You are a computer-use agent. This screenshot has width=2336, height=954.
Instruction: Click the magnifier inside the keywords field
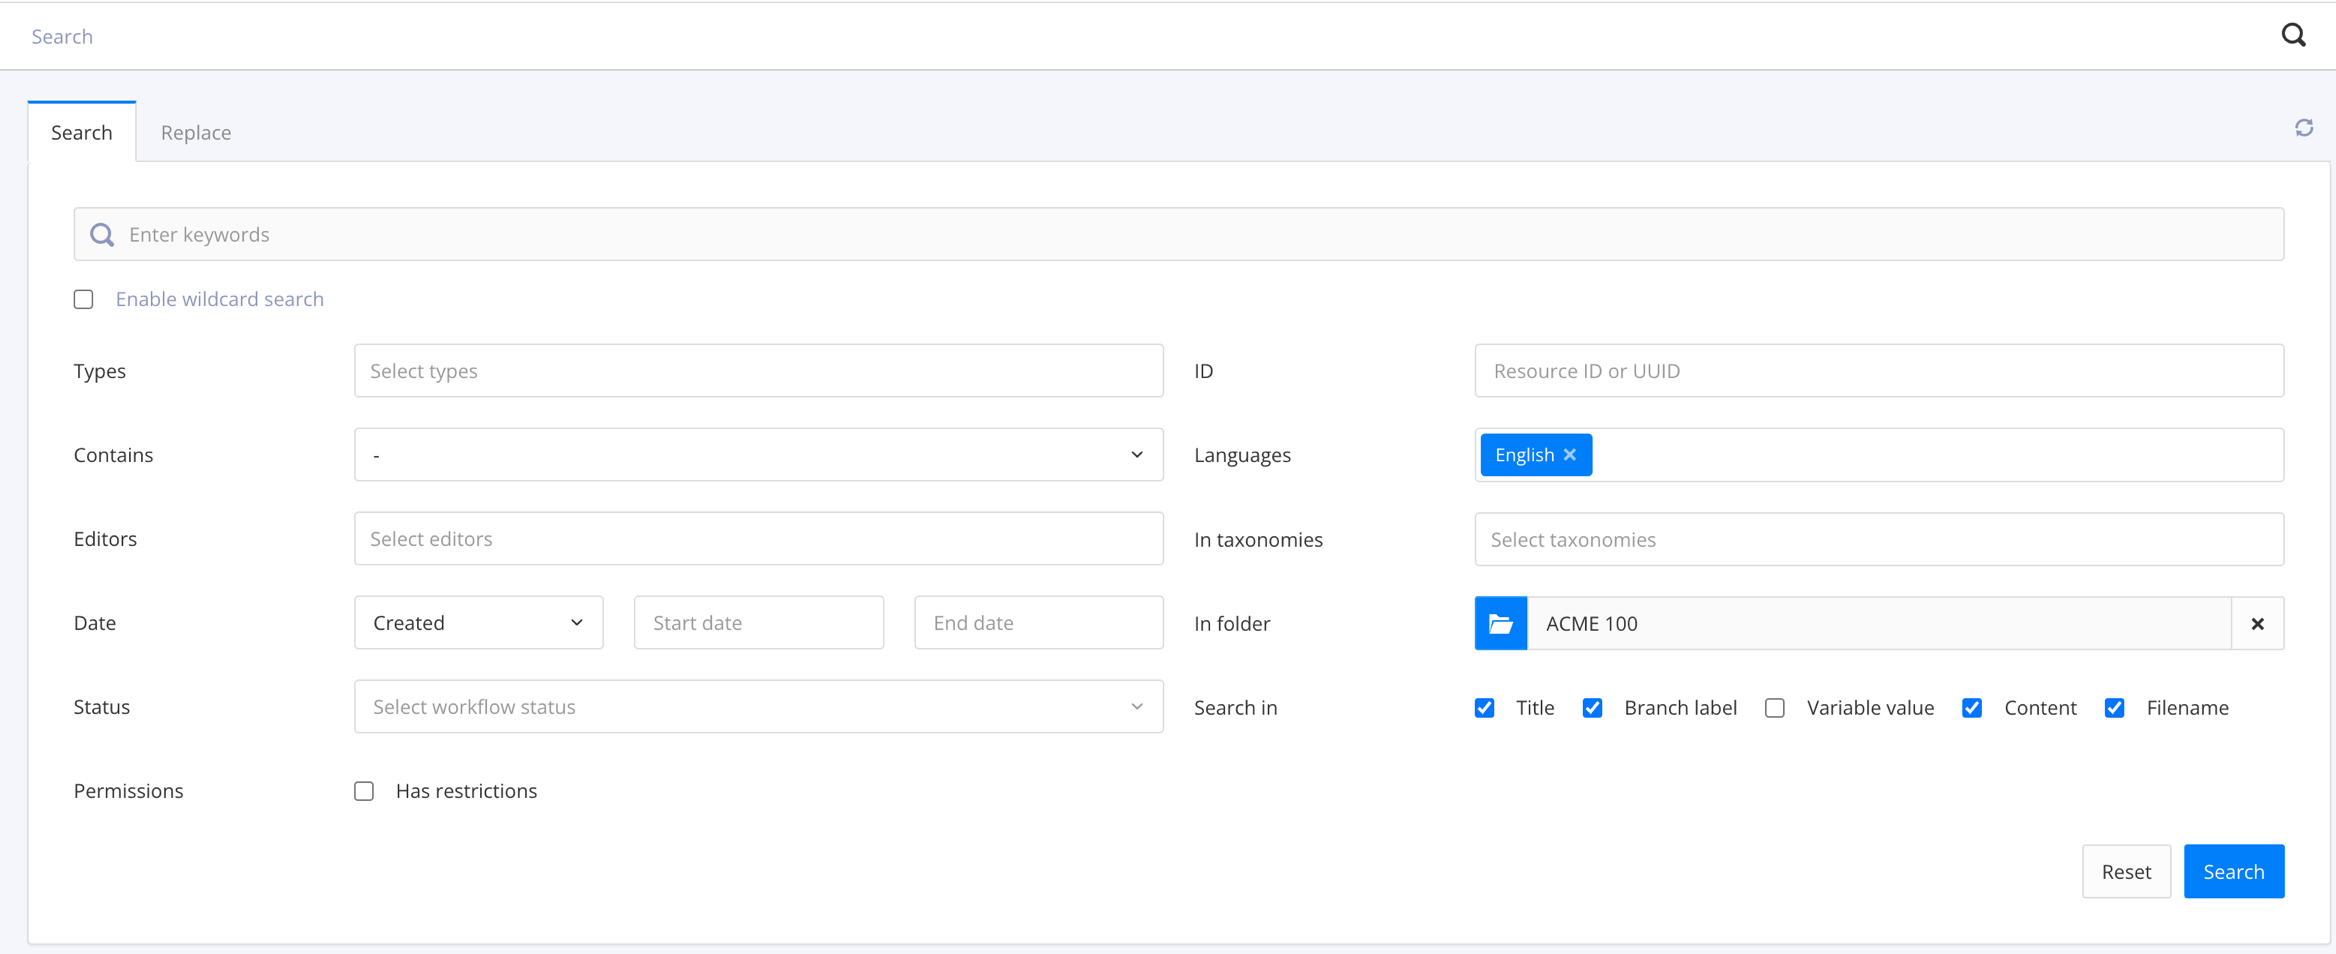point(101,234)
